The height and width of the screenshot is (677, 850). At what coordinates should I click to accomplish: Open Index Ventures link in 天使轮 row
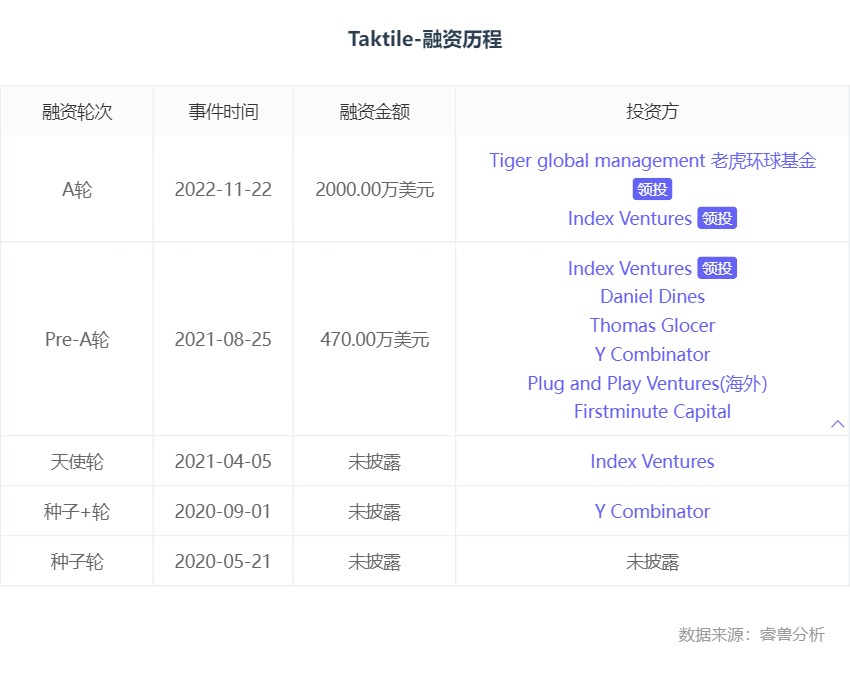tap(652, 461)
